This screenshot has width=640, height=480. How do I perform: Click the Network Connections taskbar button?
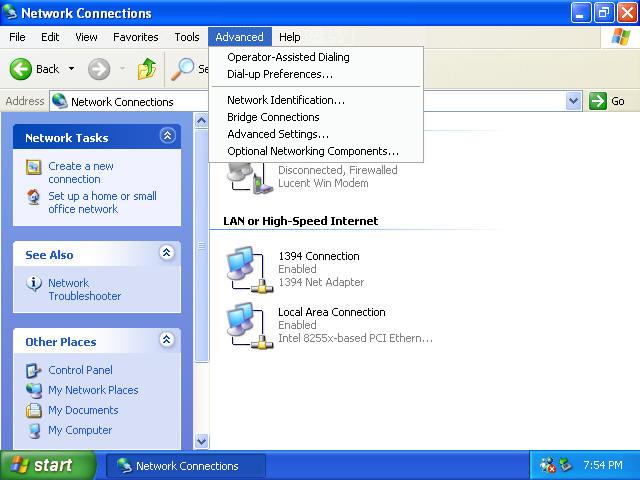pyautogui.click(x=186, y=466)
